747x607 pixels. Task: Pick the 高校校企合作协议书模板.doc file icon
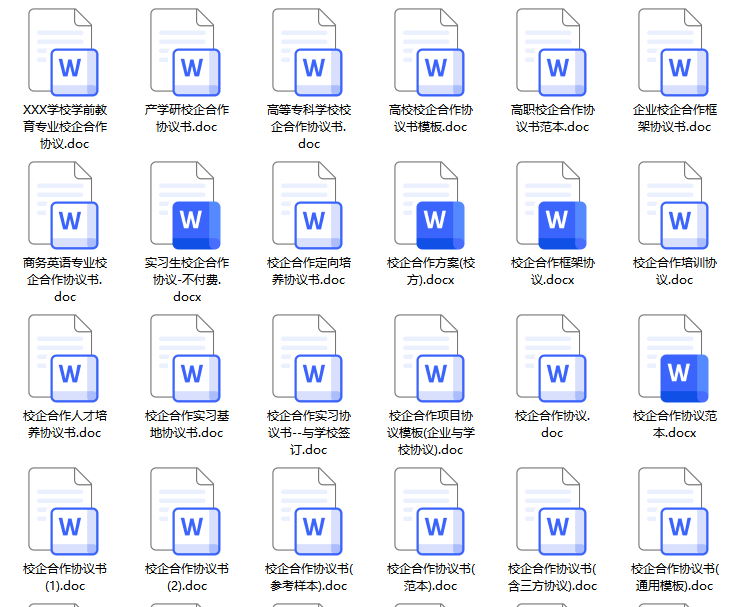point(429,52)
